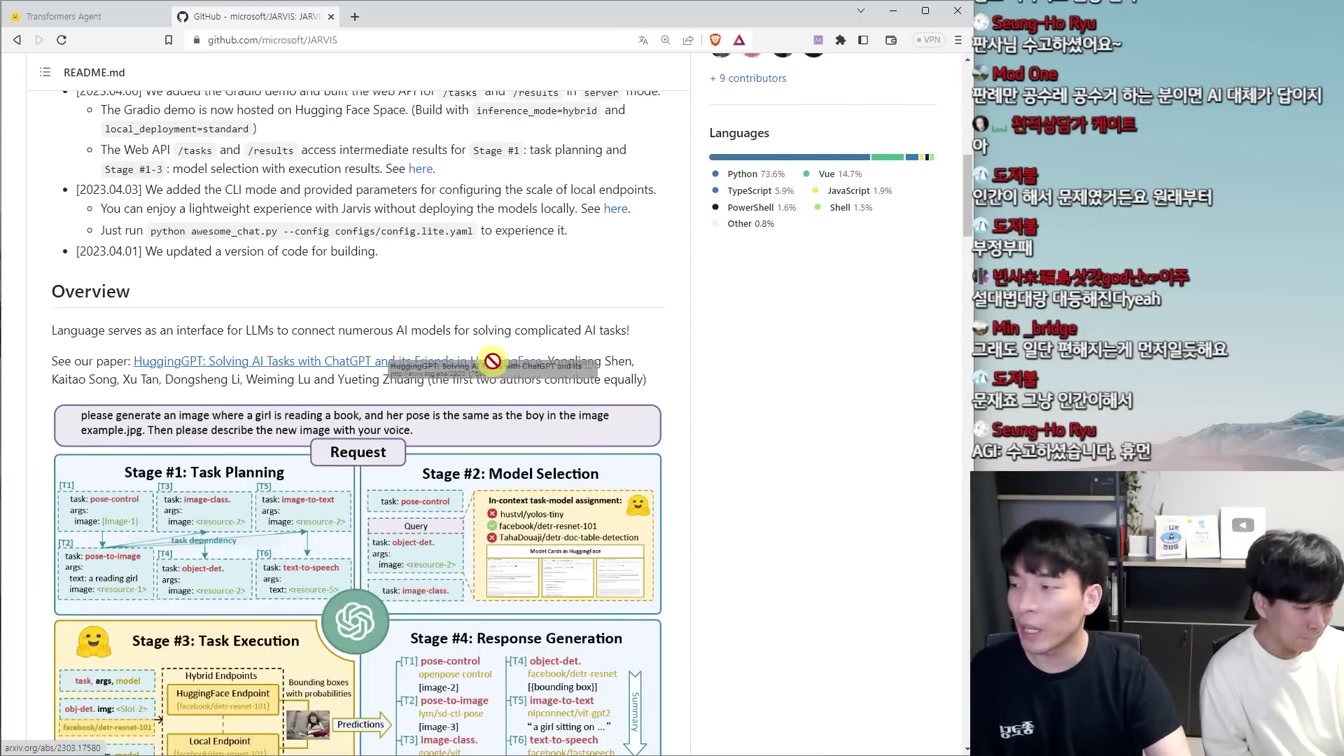
Task: Open the translate page icon
Action: point(643,40)
